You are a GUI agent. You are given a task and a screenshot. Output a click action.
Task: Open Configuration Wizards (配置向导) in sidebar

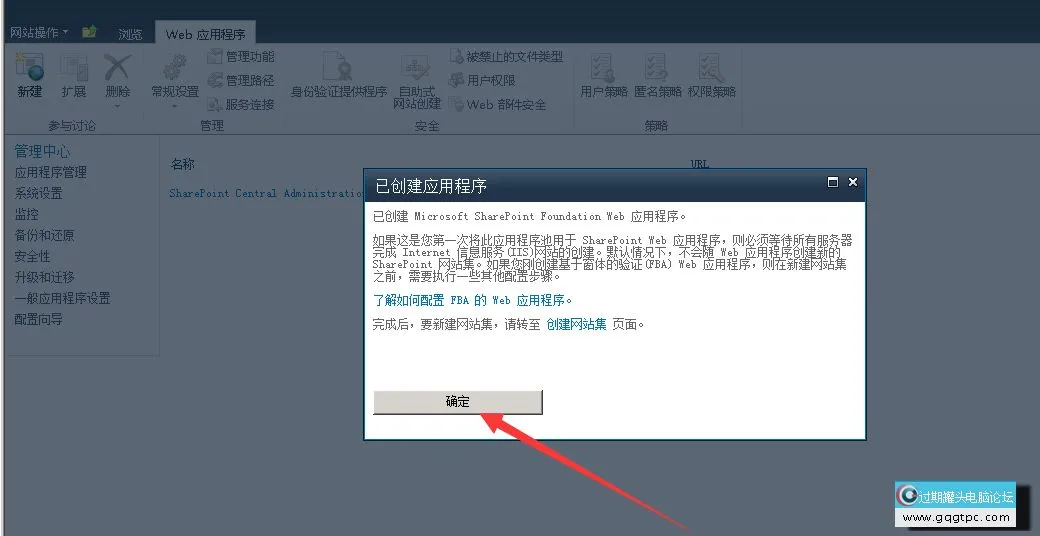click(38, 319)
